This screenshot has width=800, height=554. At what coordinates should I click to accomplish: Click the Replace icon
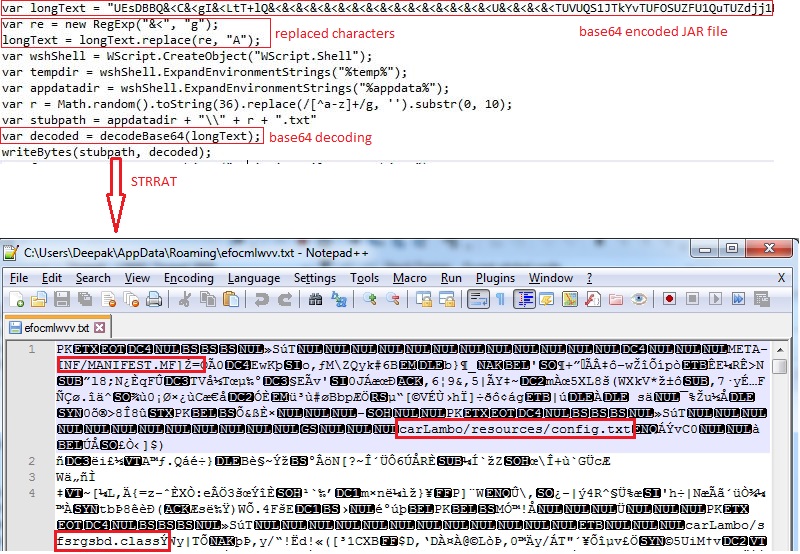[x=339, y=299]
